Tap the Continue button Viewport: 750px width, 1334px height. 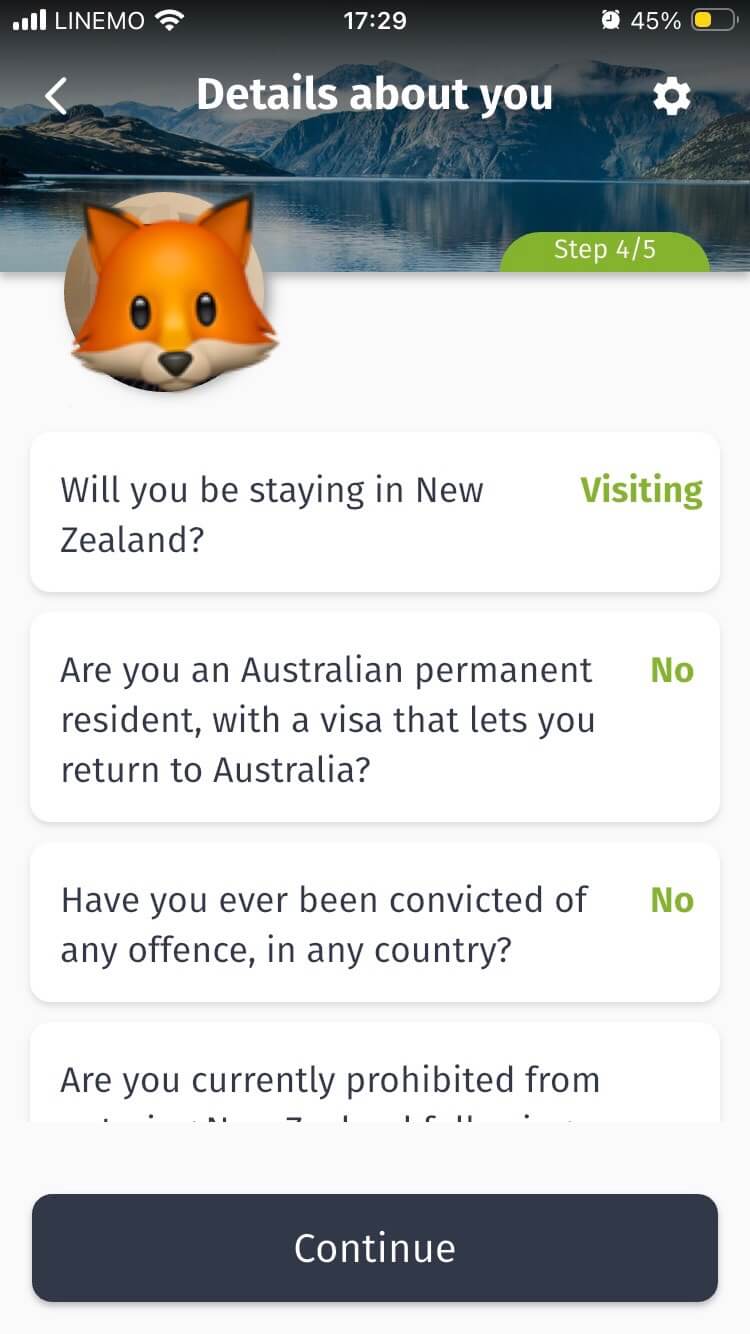click(375, 1248)
